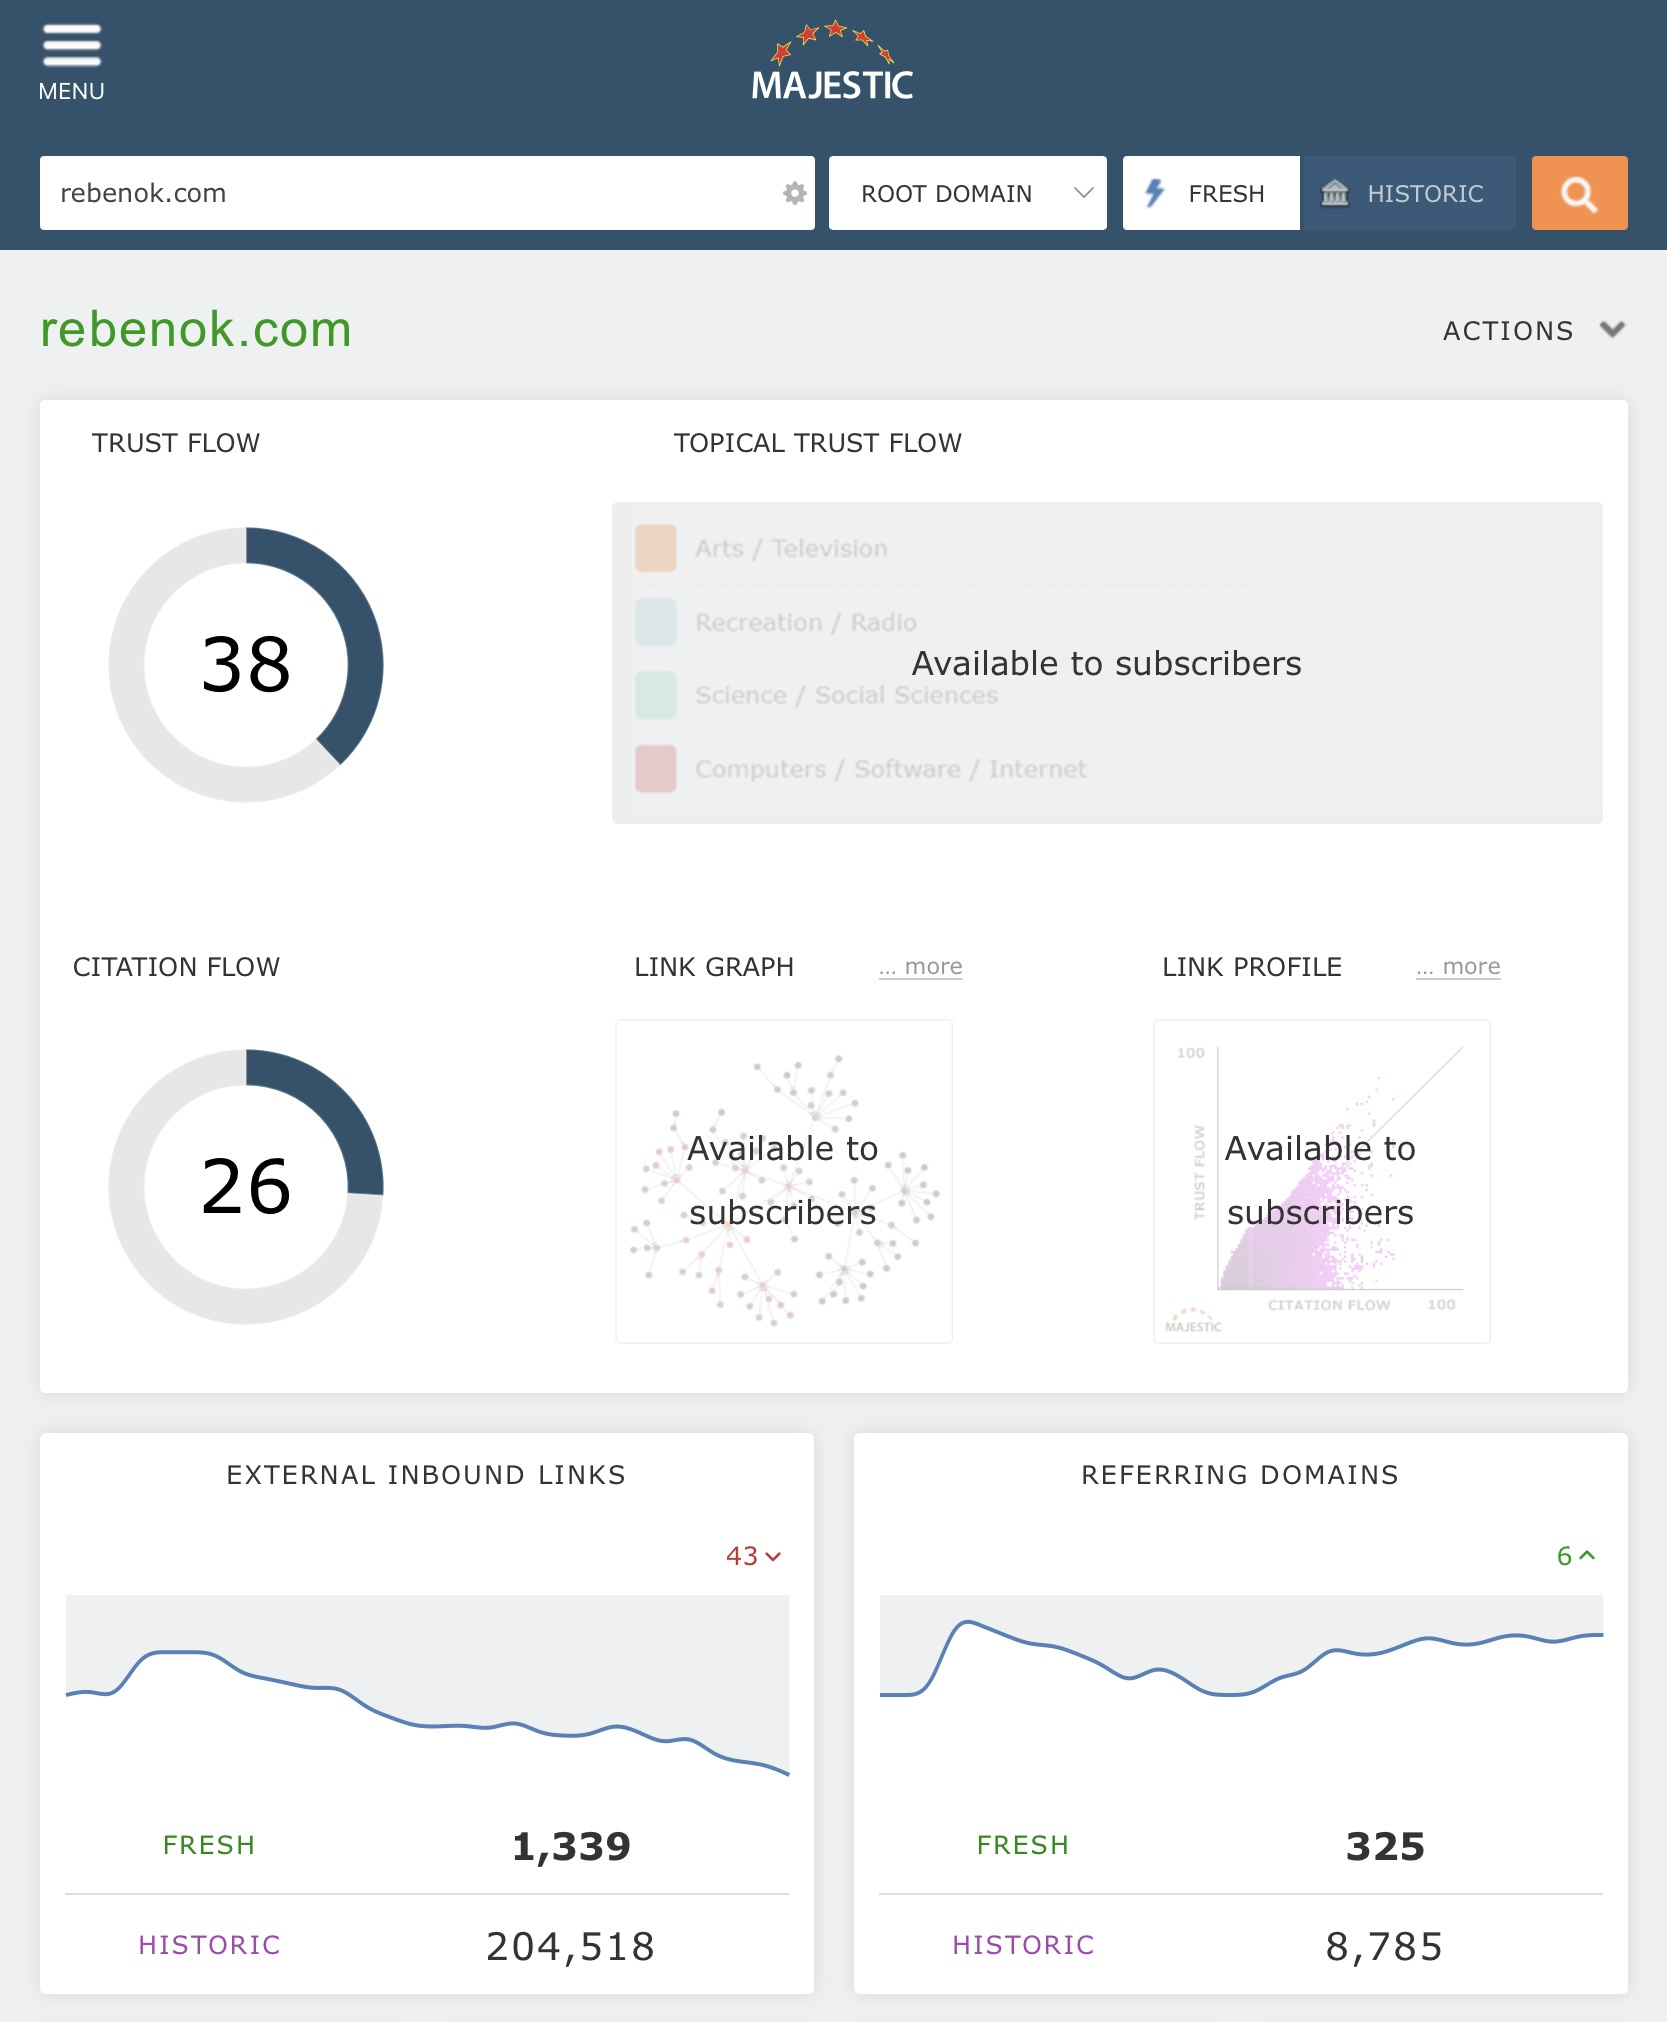Click the TOPICAL TRUST FLOW heading
Screen dimensions: 1667x2022
817,443
